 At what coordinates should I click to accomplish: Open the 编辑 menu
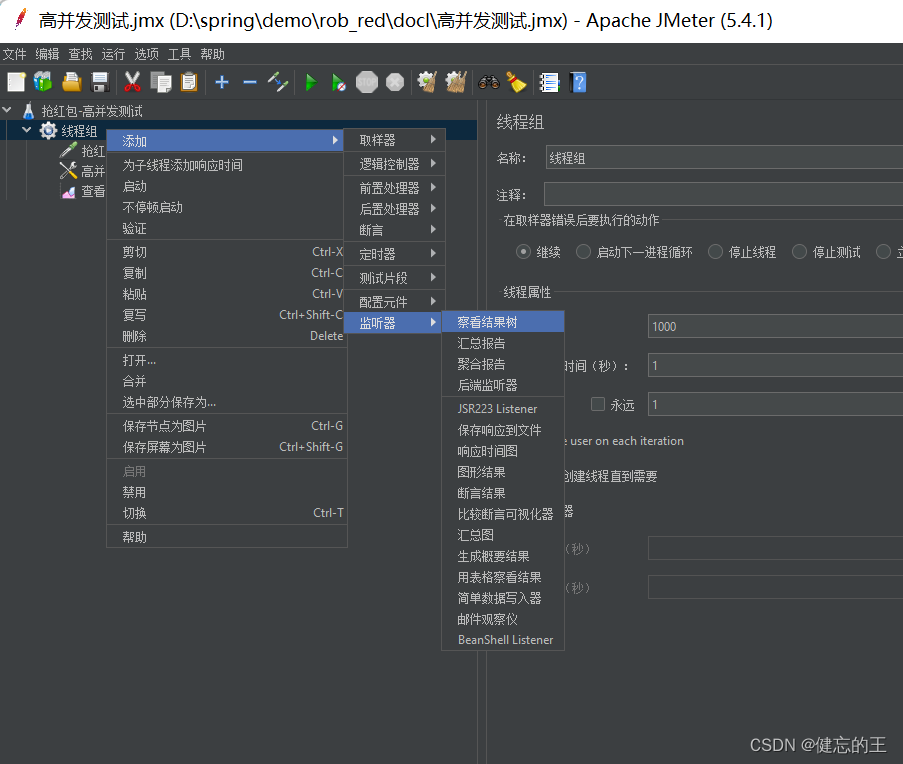point(47,54)
